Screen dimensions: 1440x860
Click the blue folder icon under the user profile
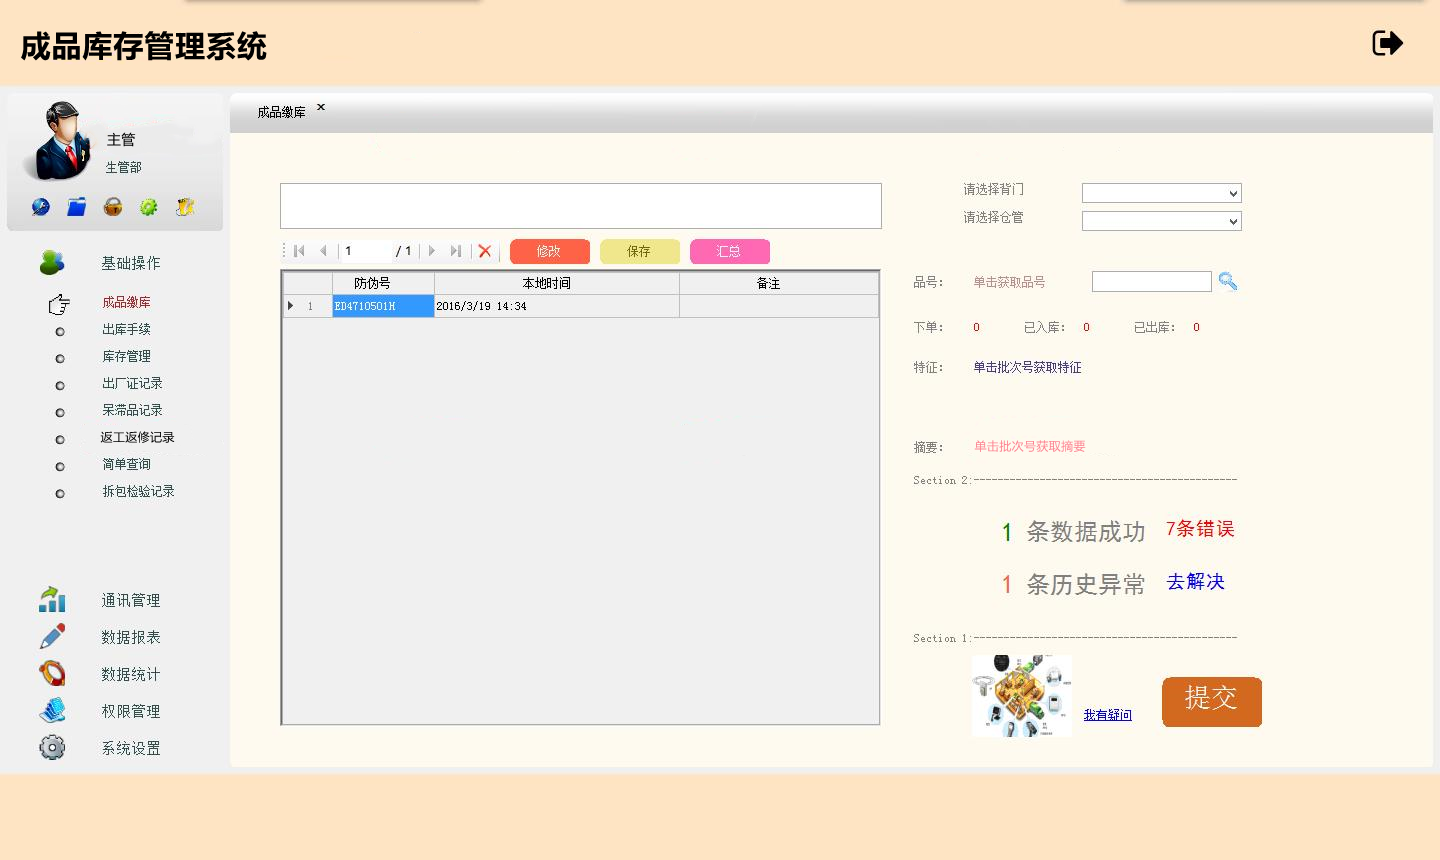tap(77, 207)
